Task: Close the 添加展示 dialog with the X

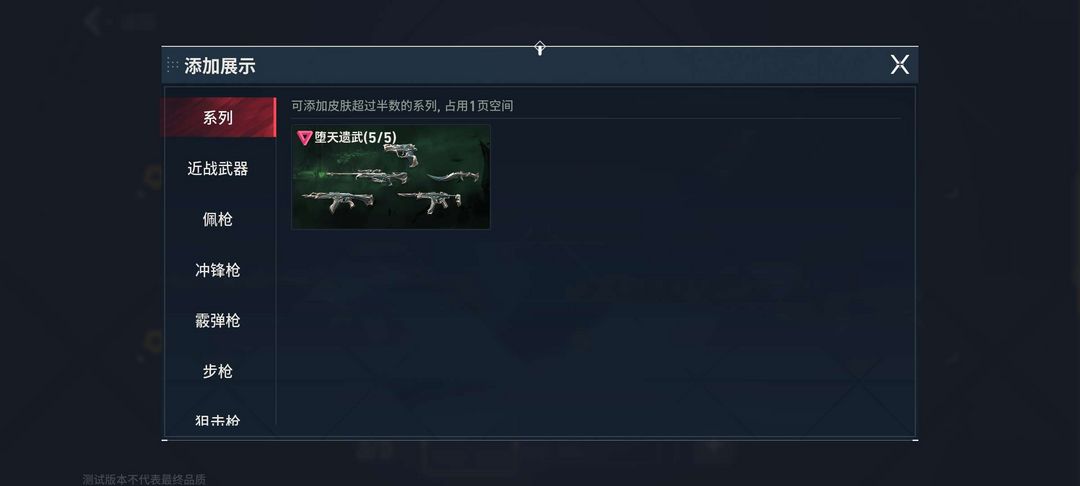Action: (x=900, y=65)
